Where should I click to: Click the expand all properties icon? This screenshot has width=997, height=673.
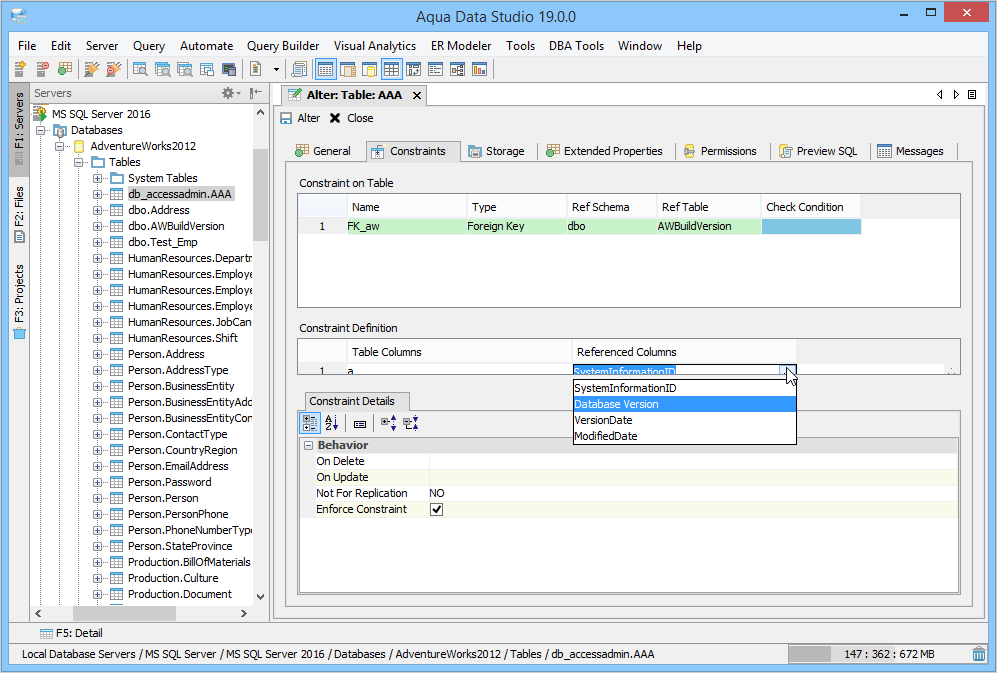(388, 423)
